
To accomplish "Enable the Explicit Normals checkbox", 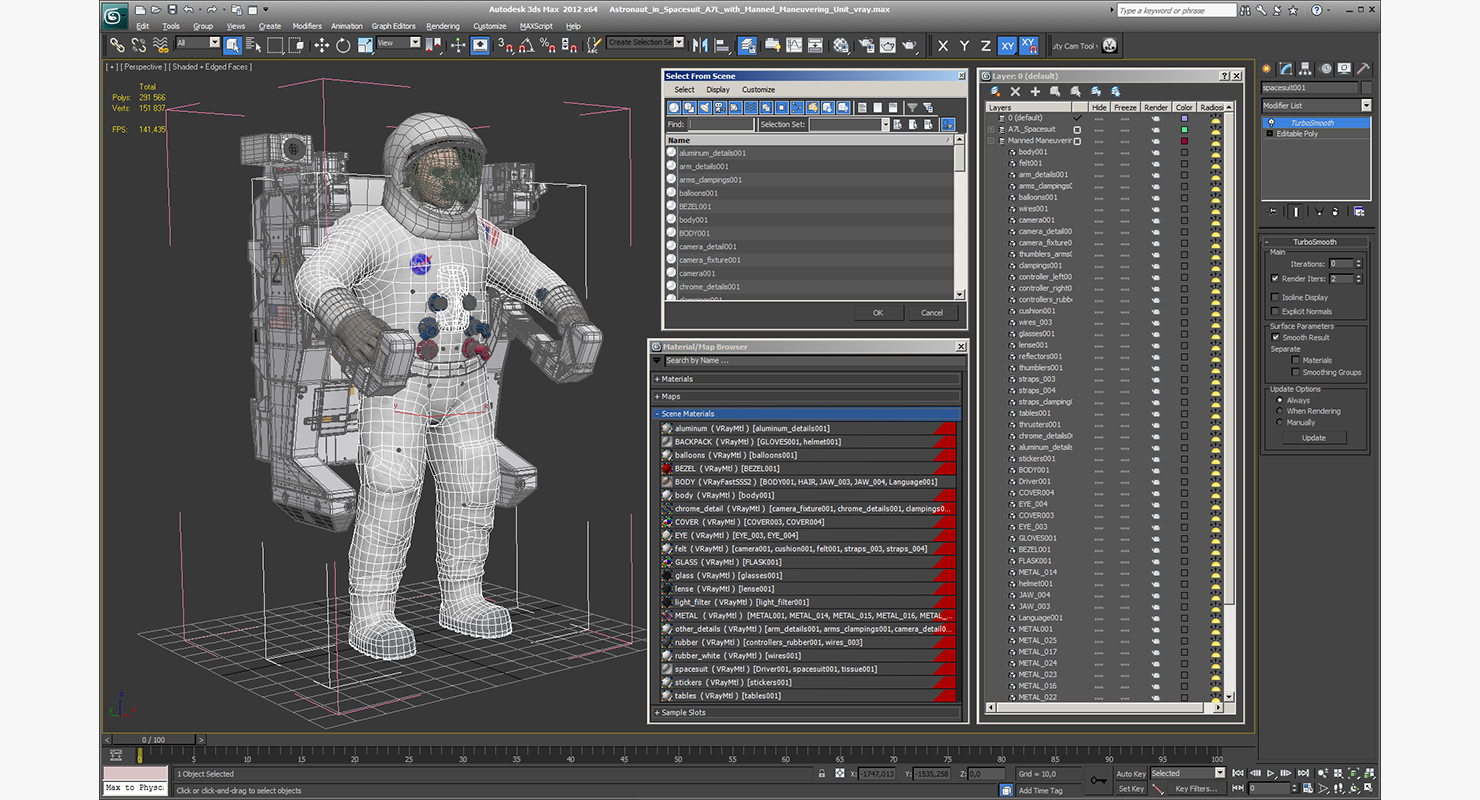I will (x=1275, y=311).
